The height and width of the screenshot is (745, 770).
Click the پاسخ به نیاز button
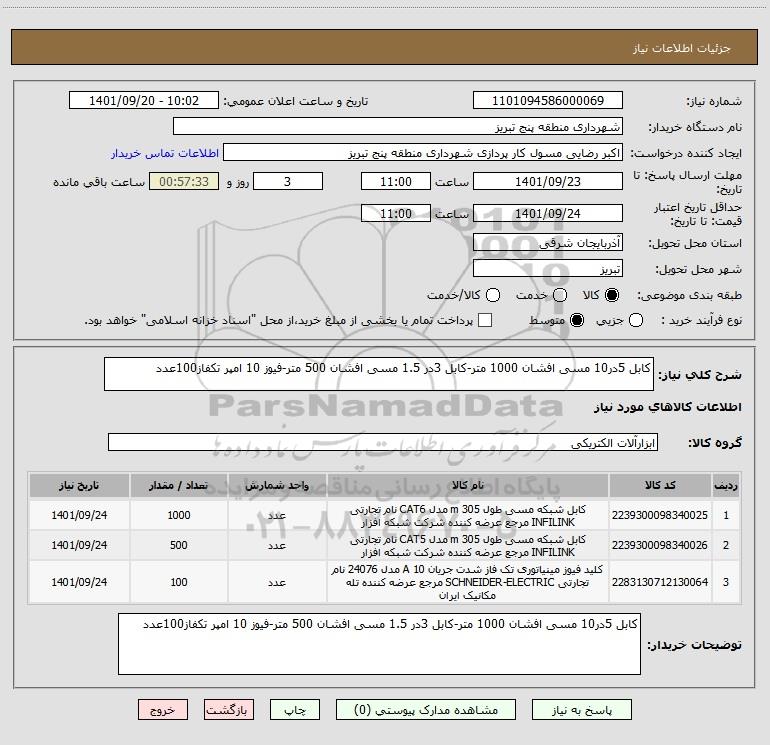(x=582, y=710)
